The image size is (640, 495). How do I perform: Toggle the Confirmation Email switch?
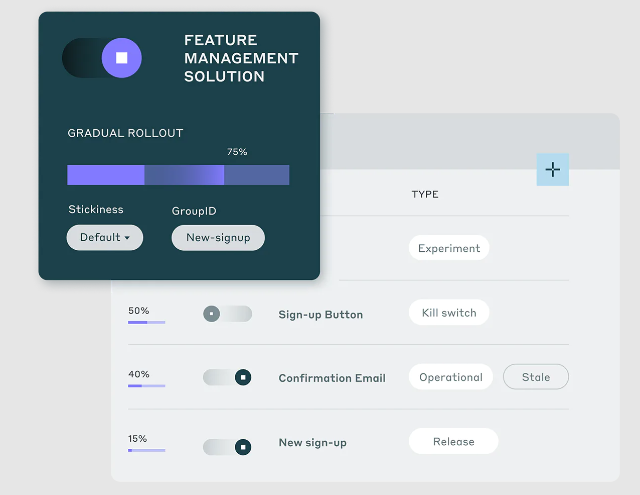(227, 377)
